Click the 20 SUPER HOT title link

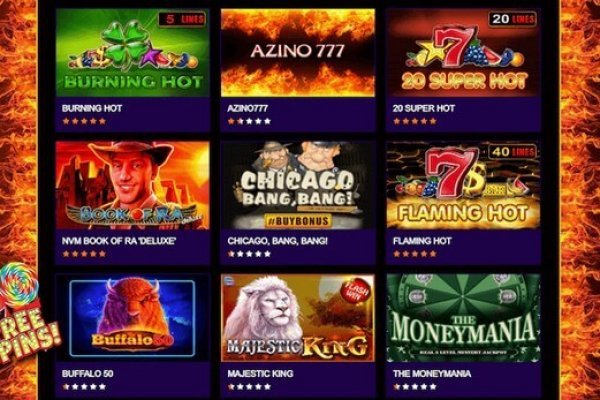(424, 108)
